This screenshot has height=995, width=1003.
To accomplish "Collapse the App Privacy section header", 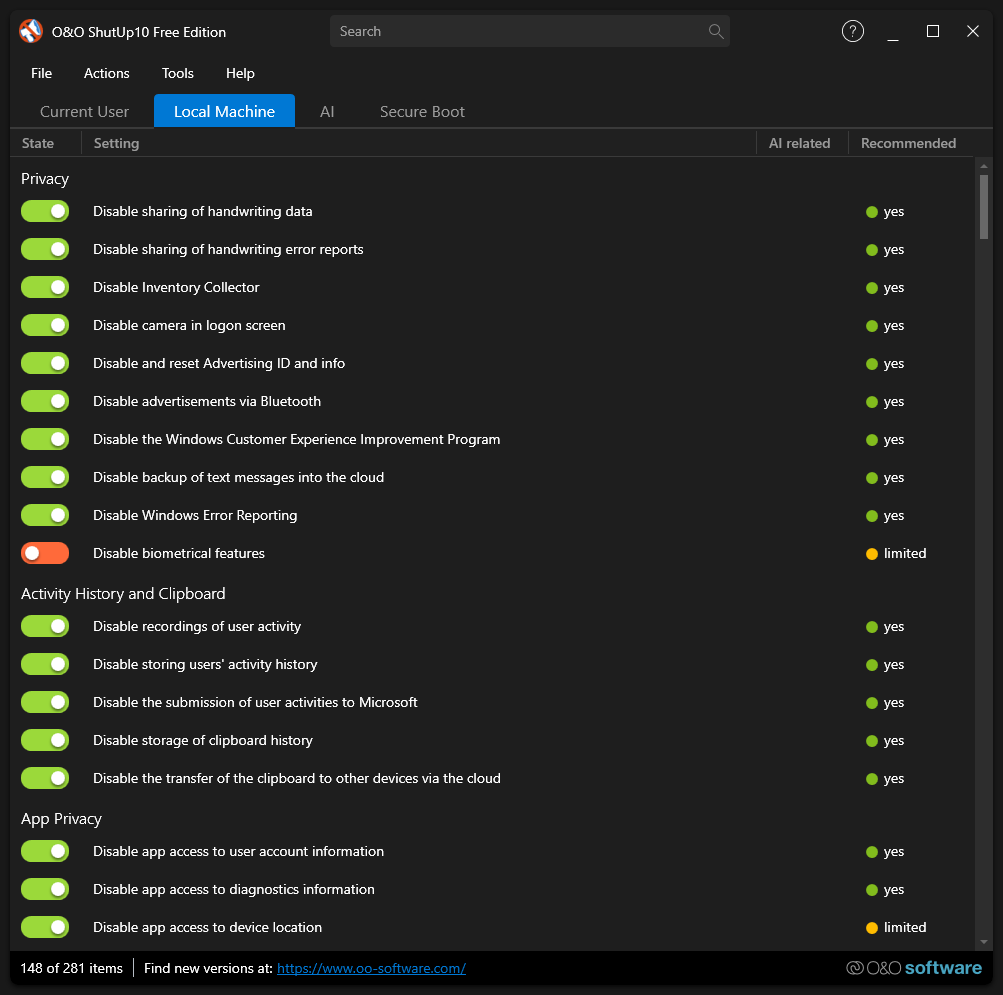I will pos(61,819).
